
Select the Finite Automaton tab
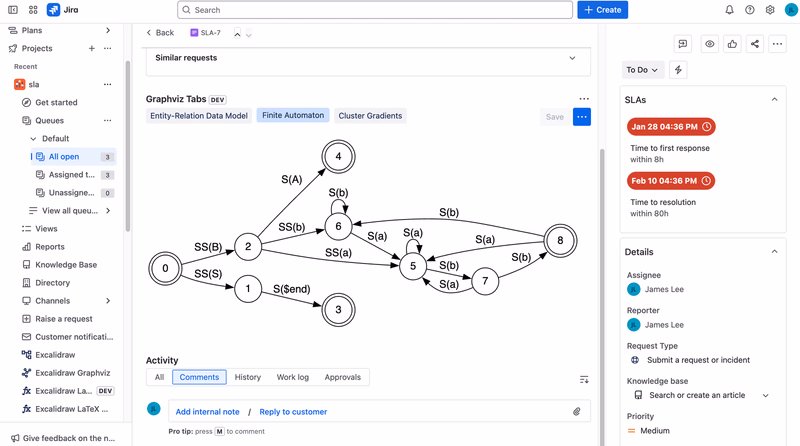[x=293, y=115]
